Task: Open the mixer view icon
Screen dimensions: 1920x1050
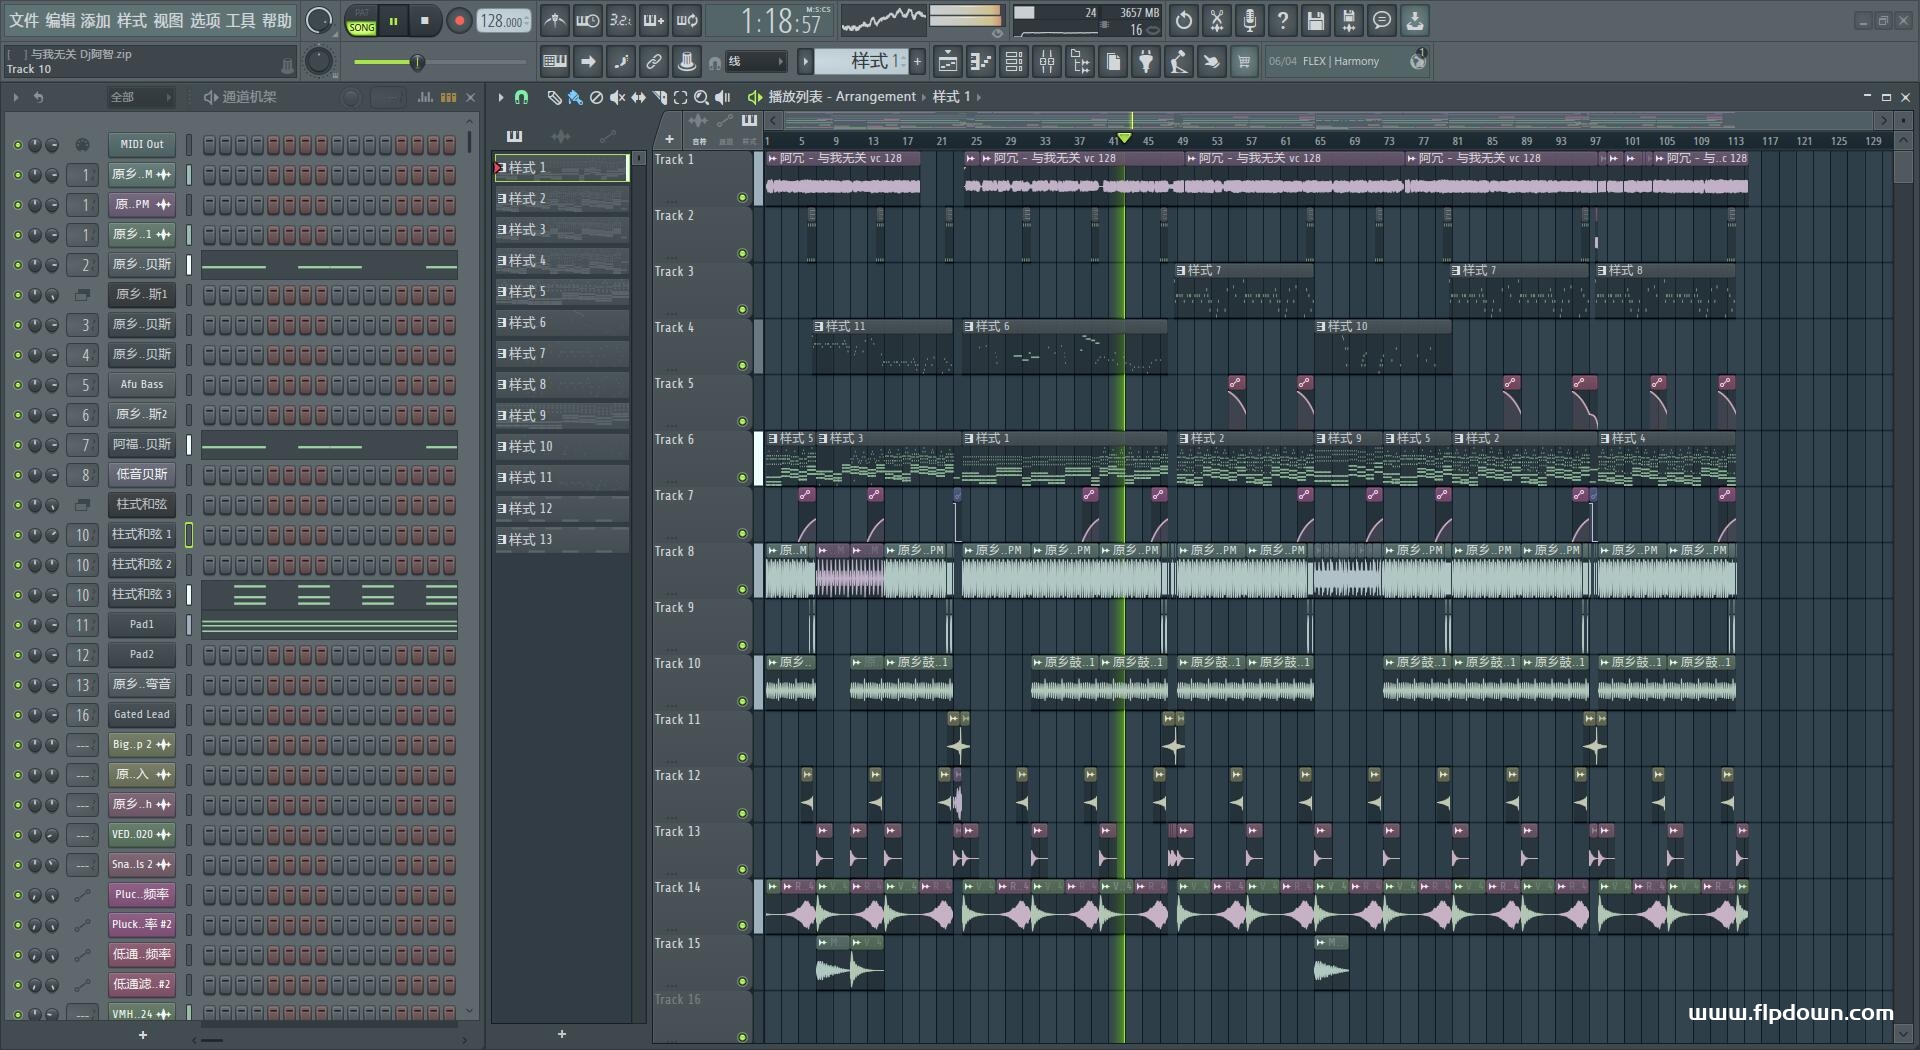Action: point(1047,62)
